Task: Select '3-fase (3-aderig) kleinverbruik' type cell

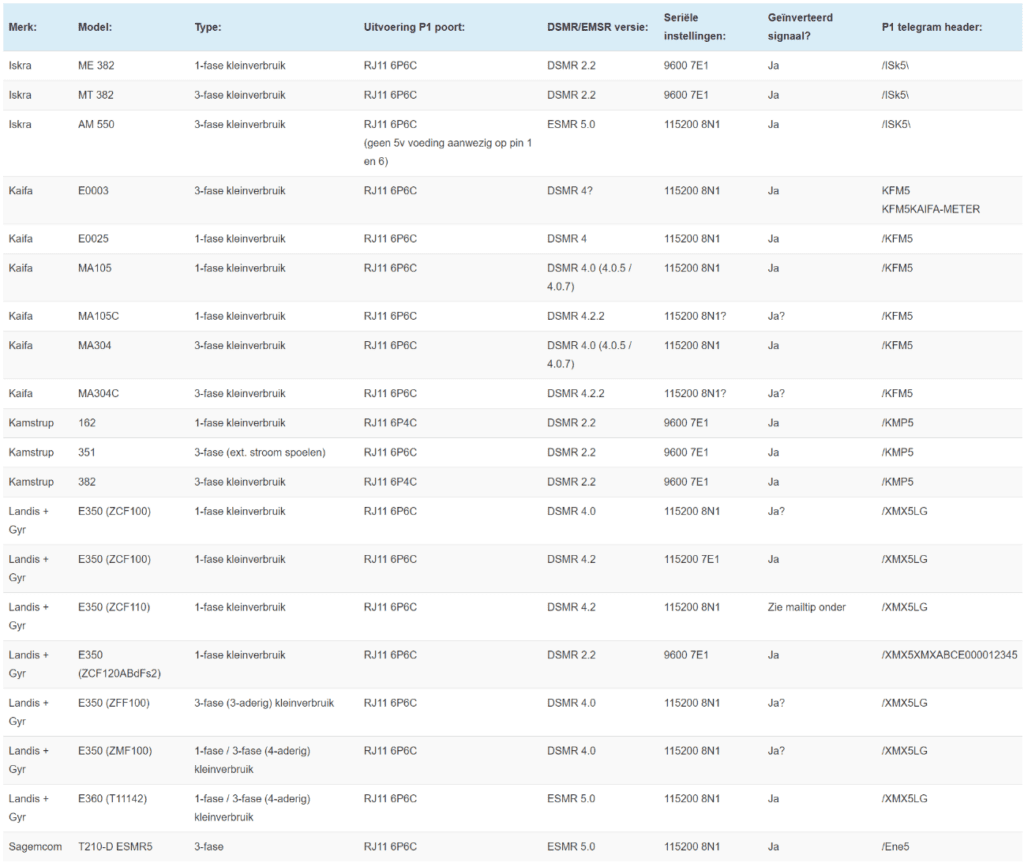Action: coord(264,703)
